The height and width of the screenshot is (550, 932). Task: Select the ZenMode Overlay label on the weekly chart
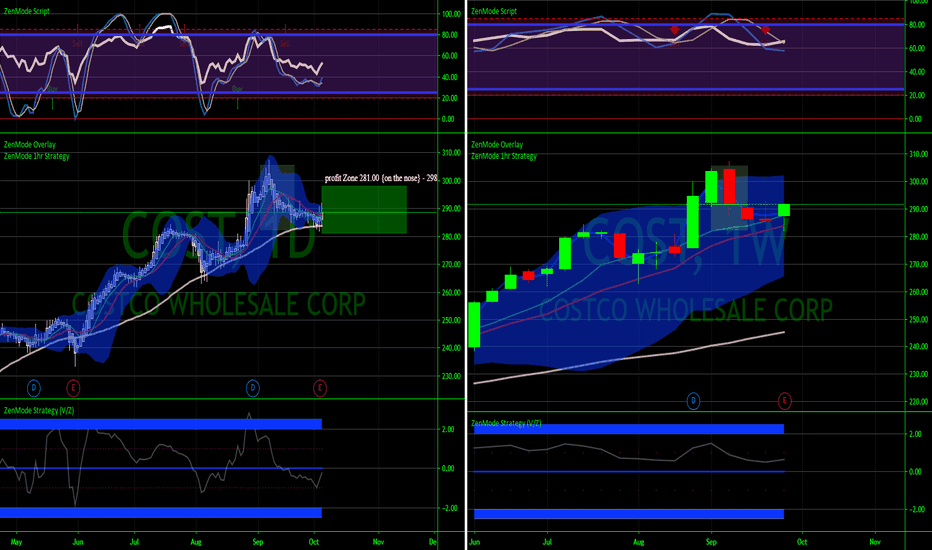pyautogui.click(x=497, y=144)
